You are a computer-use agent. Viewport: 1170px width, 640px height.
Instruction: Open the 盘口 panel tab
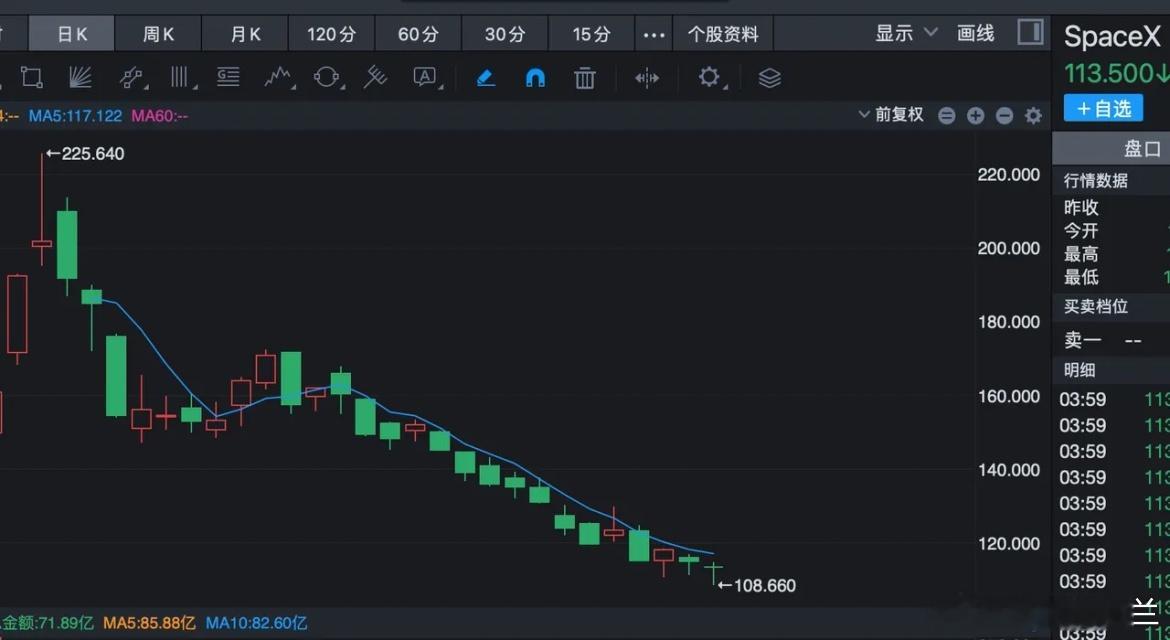point(1142,149)
